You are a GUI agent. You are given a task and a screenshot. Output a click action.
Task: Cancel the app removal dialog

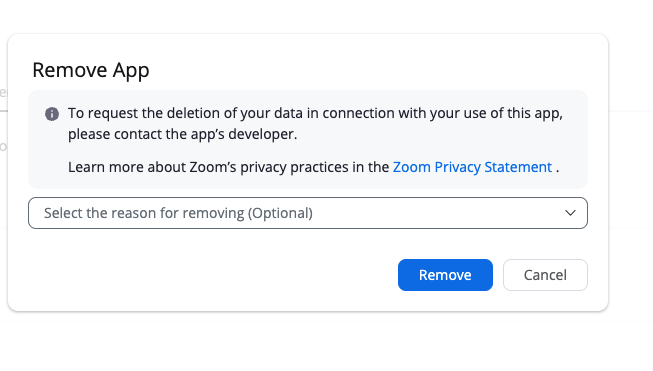tap(545, 275)
